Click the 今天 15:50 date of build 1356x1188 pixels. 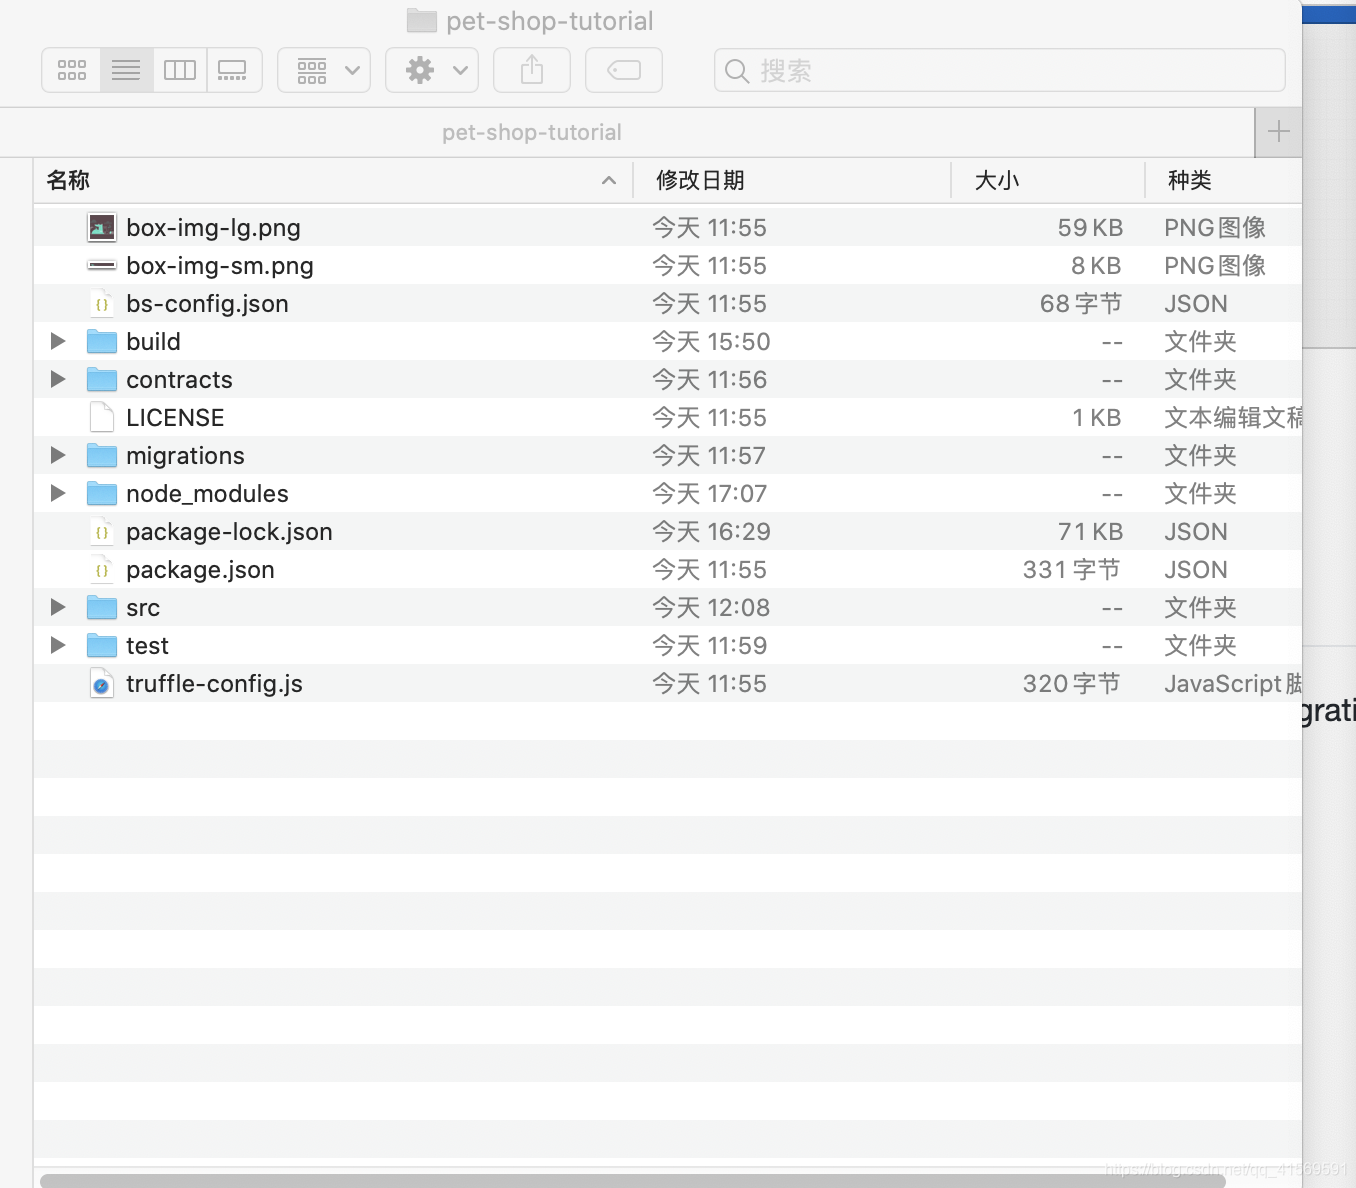[x=711, y=342]
